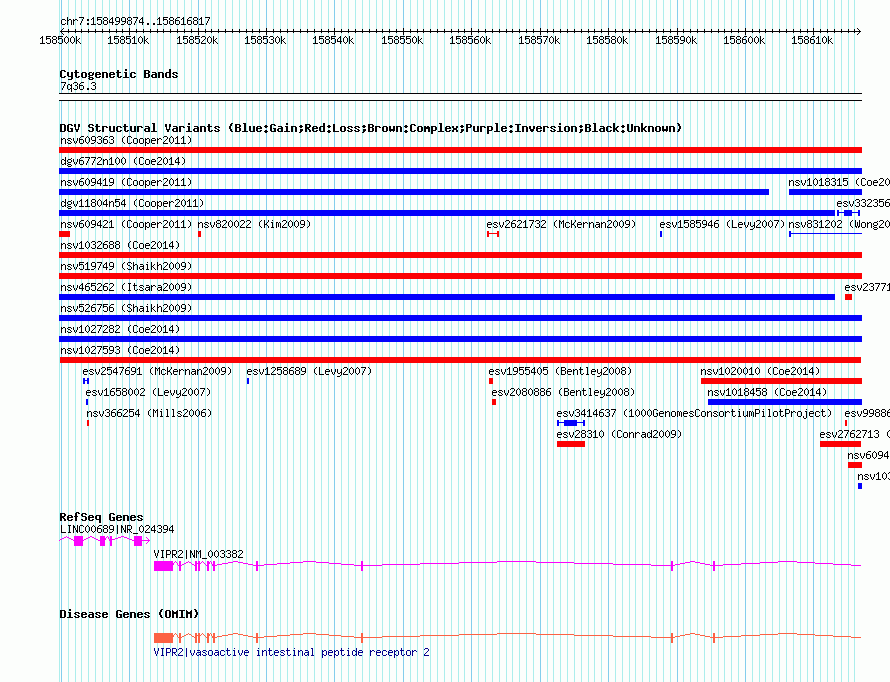Click the nsv6094 red bar near right edge
Screen dimensions: 890x682
pos(855,465)
